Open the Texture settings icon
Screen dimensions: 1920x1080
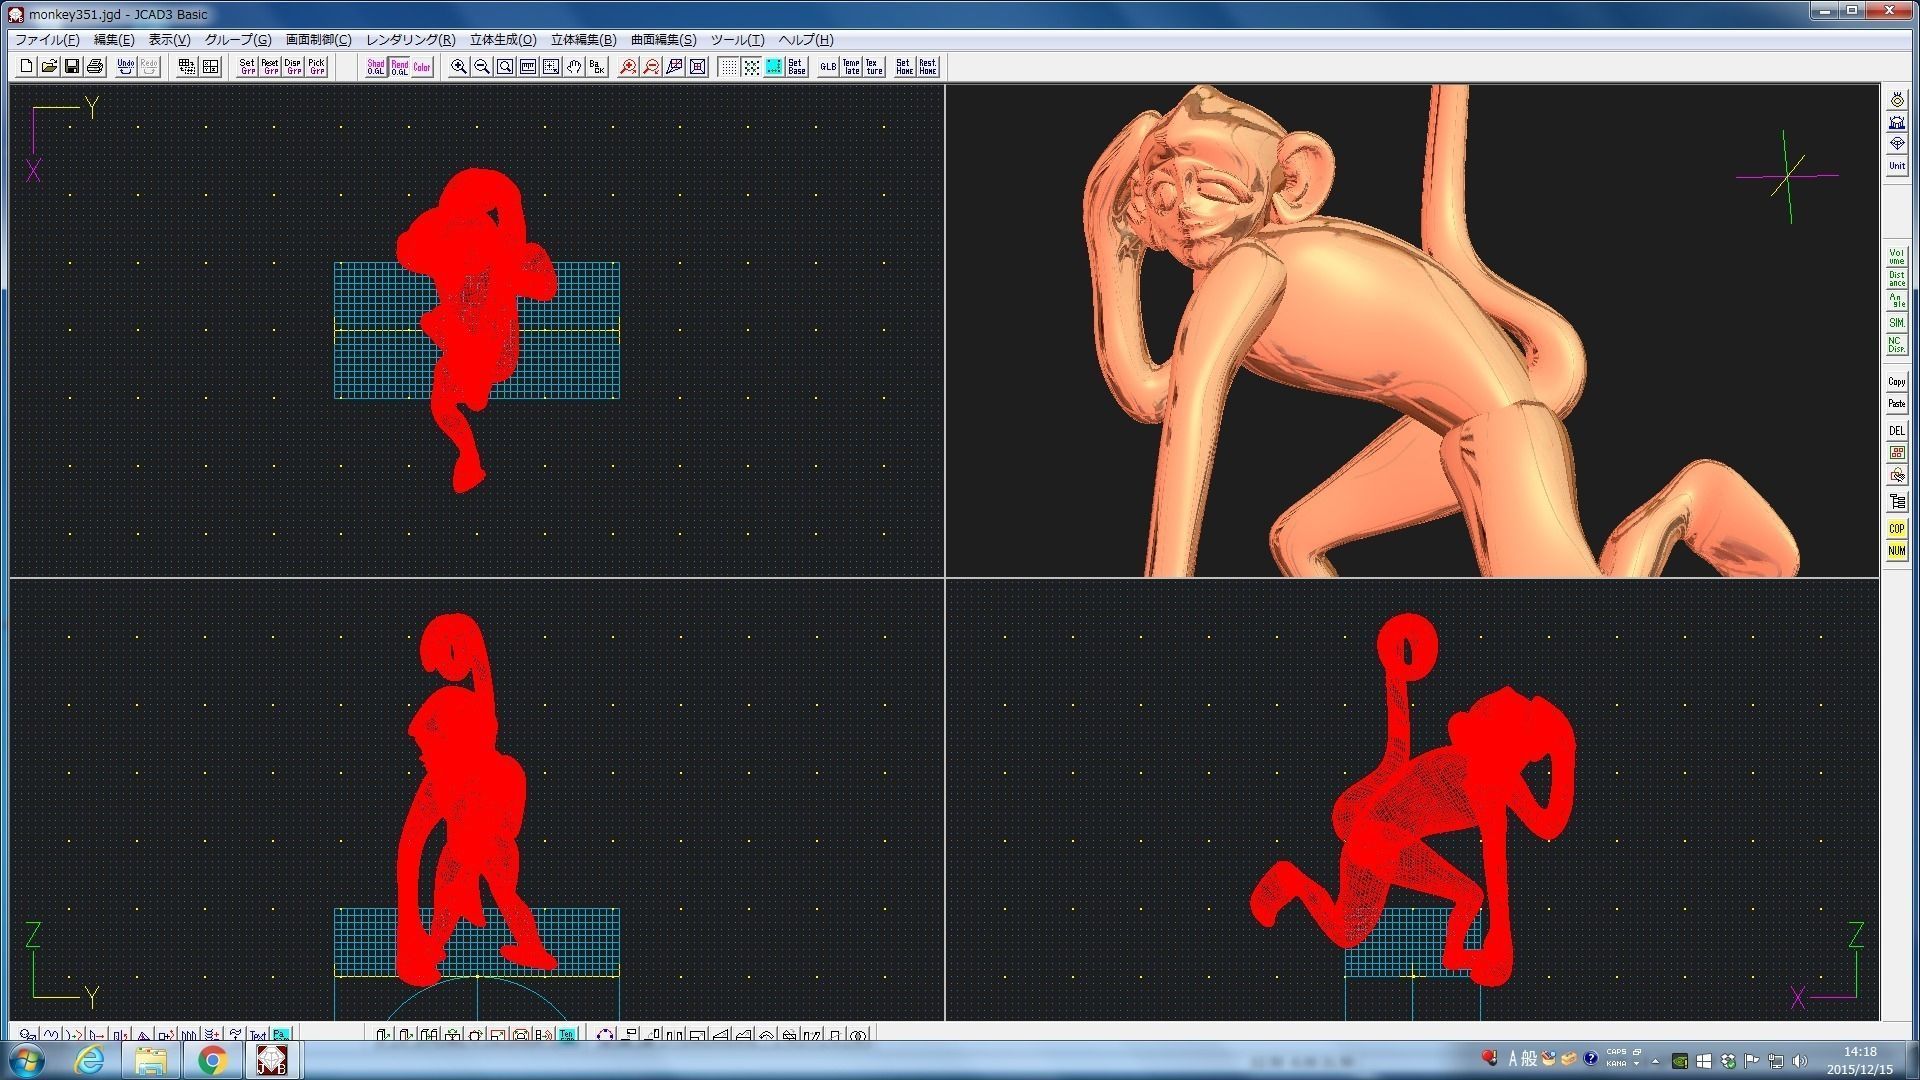coord(874,67)
